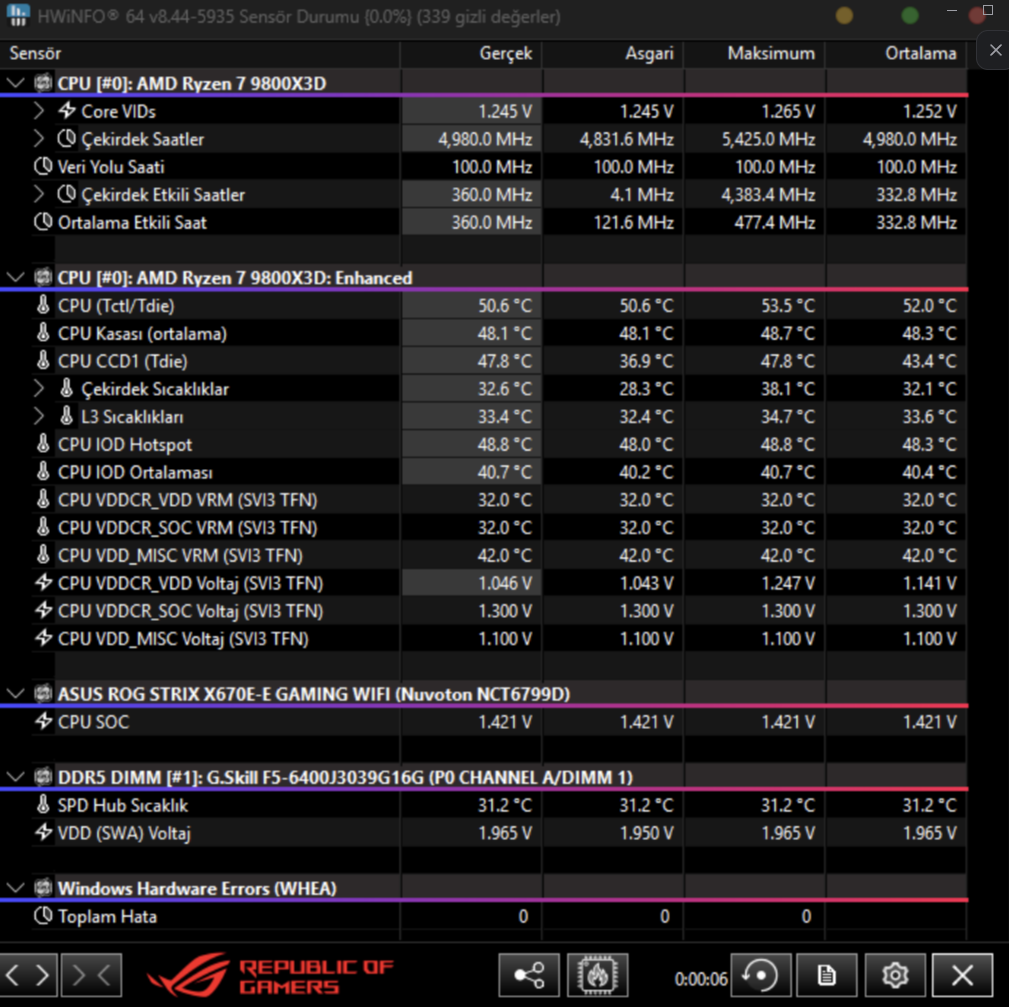Collapse the CPU [#0]: AMD Ryzen 7 9800X3D group
This screenshot has height=1007, width=1009.
(15, 83)
